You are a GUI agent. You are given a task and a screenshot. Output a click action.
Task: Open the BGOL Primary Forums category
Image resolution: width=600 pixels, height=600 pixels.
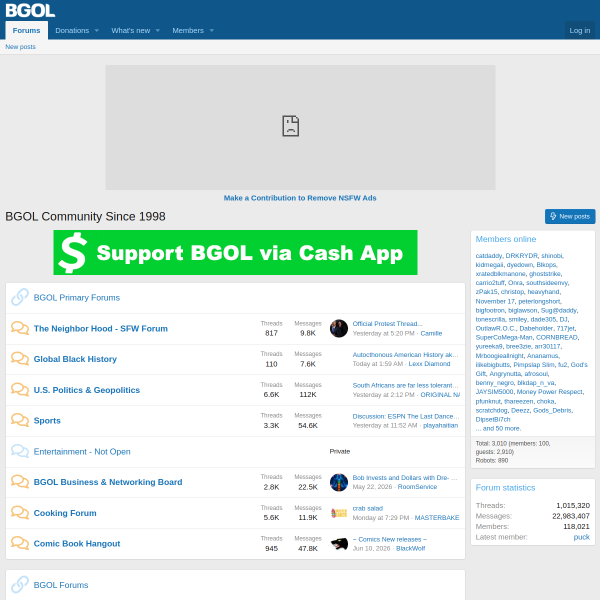pos(77,298)
